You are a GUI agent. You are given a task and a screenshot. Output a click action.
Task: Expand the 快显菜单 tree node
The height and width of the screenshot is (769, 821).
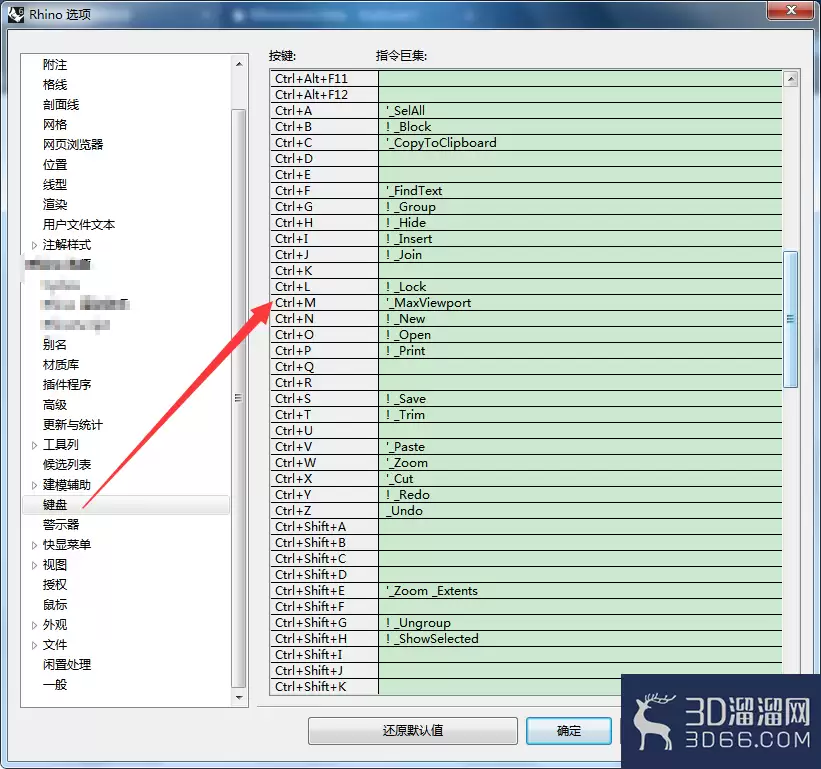[34, 545]
